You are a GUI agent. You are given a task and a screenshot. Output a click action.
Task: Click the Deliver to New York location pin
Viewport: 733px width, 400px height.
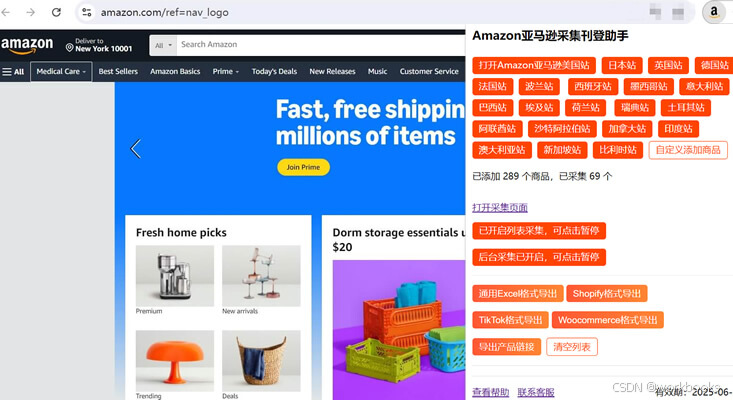[x=69, y=48]
